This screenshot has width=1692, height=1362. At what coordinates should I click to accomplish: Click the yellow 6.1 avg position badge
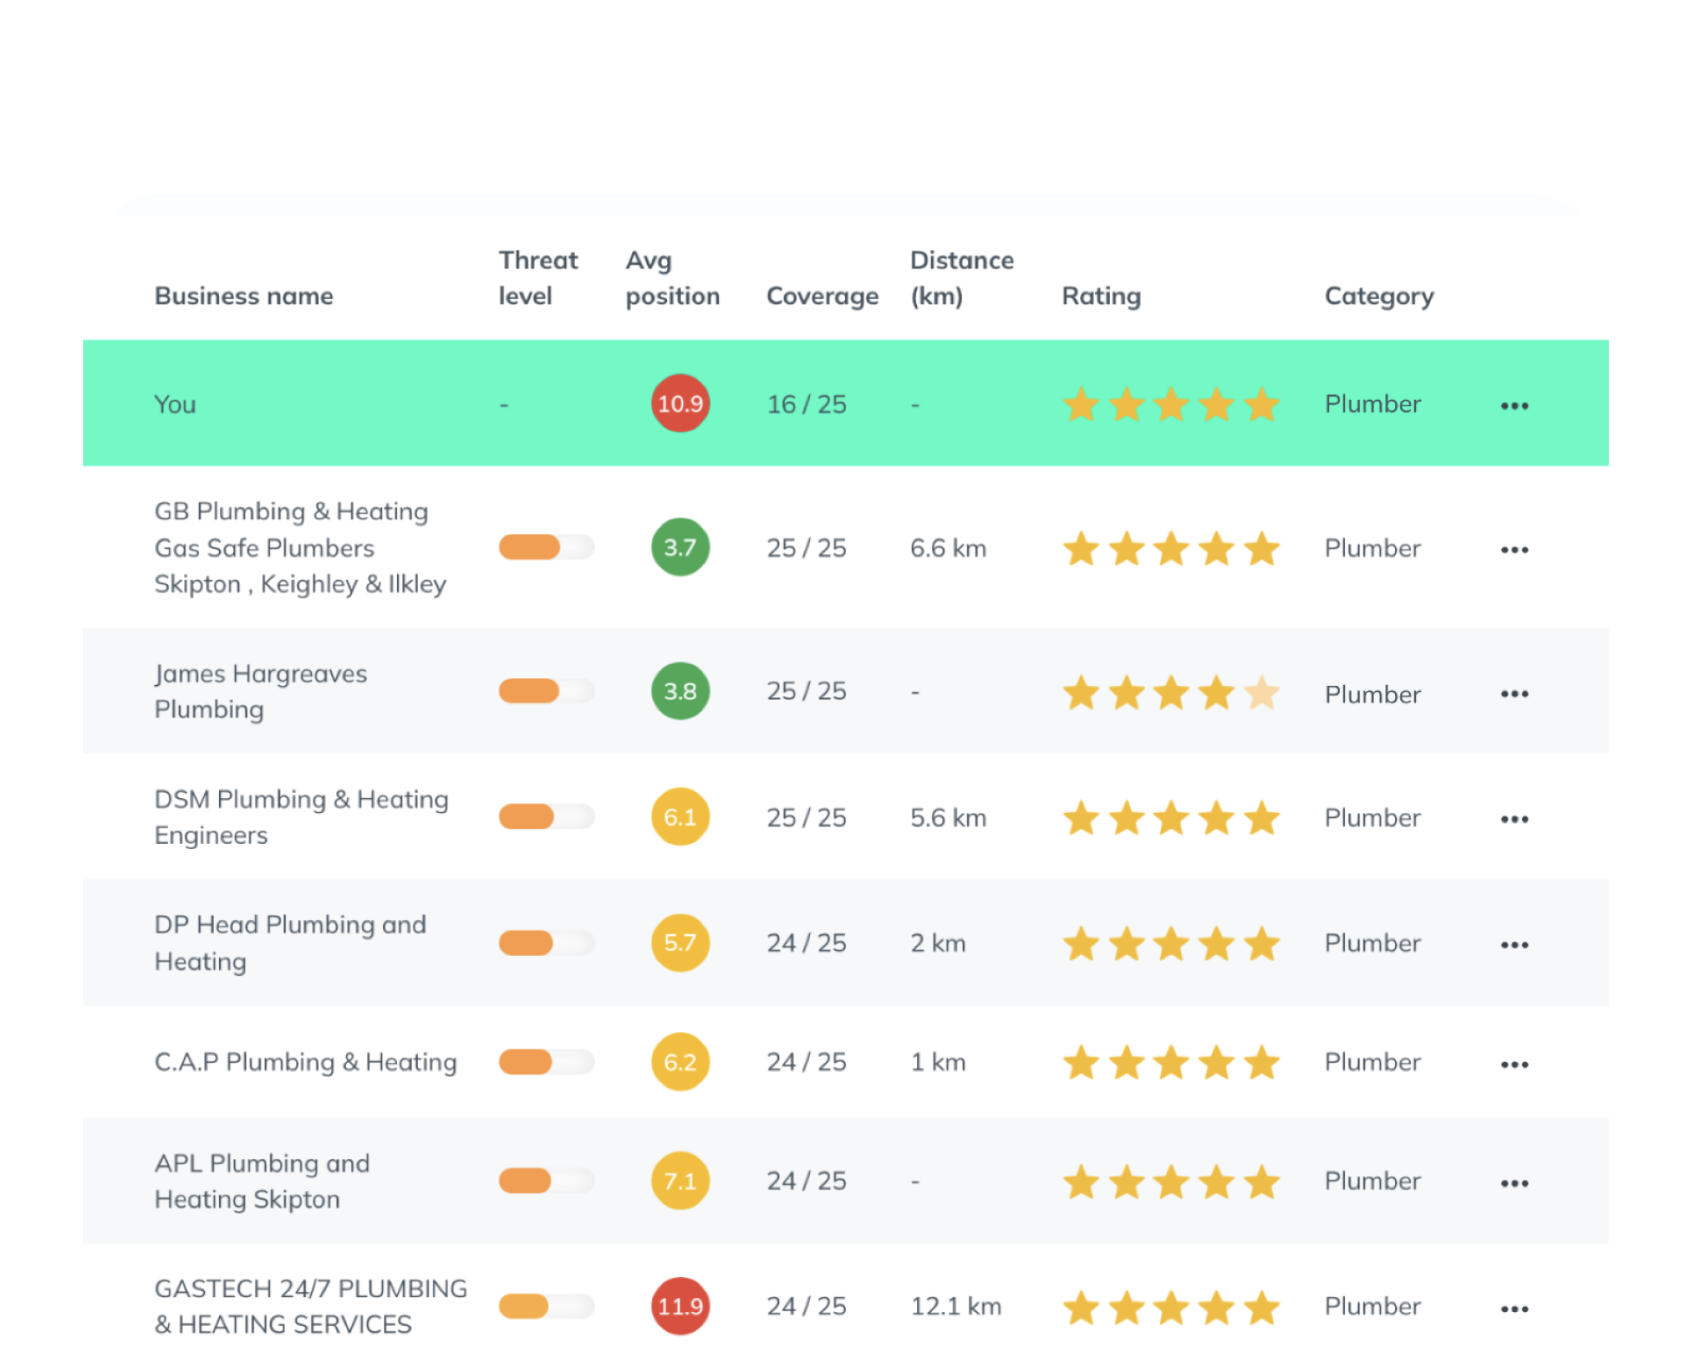pyautogui.click(x=680, y=817)
